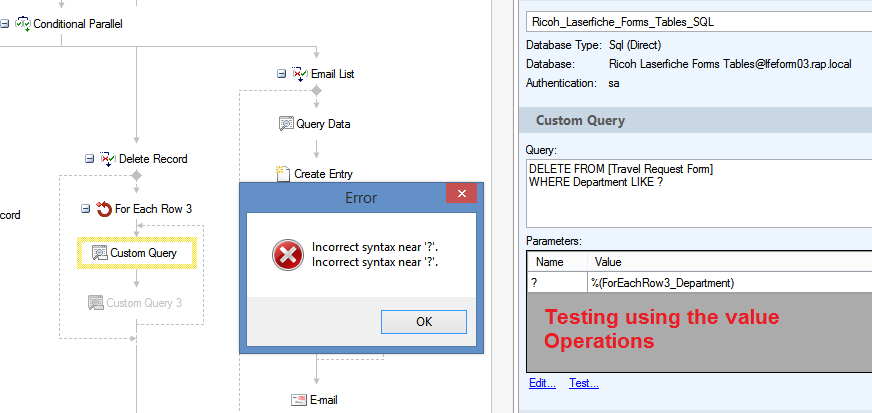Collapse the Conditional Parallel activity
This screenshot has height=413, width=872.
(4, 24)
